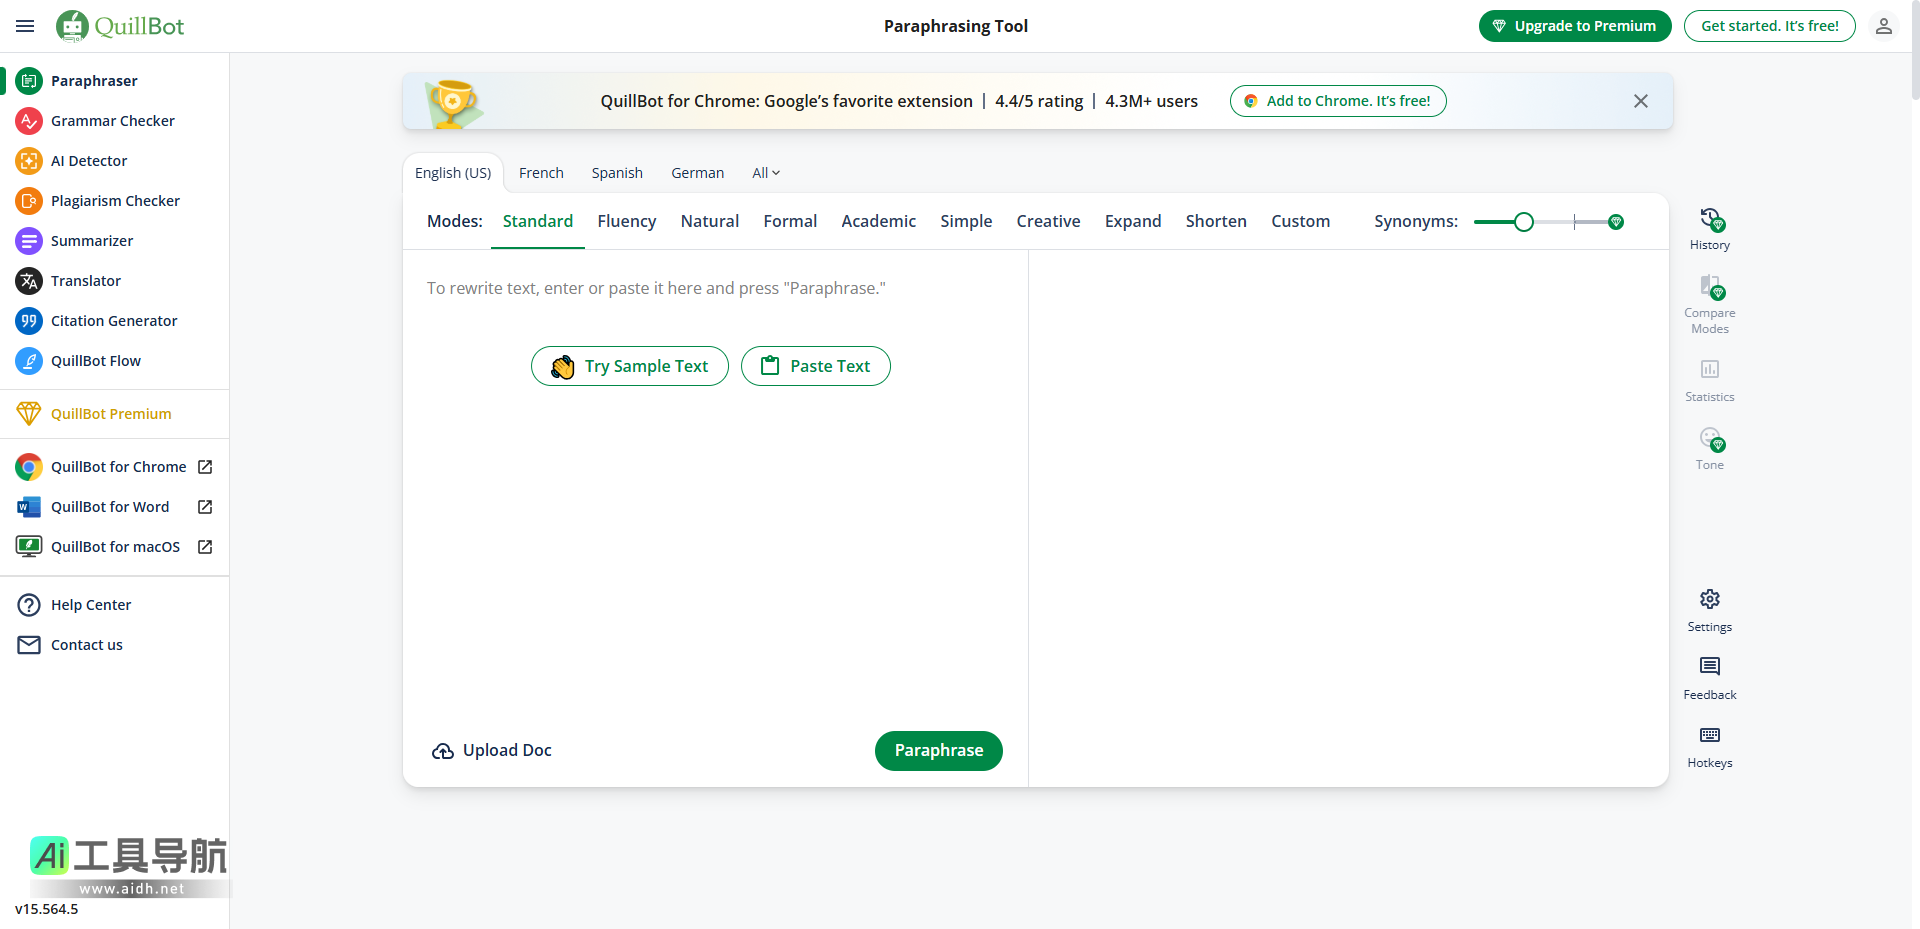The image size is (1920, 929).
Task: Open the Grammar Checker tool
Action: tap(112, 121)
